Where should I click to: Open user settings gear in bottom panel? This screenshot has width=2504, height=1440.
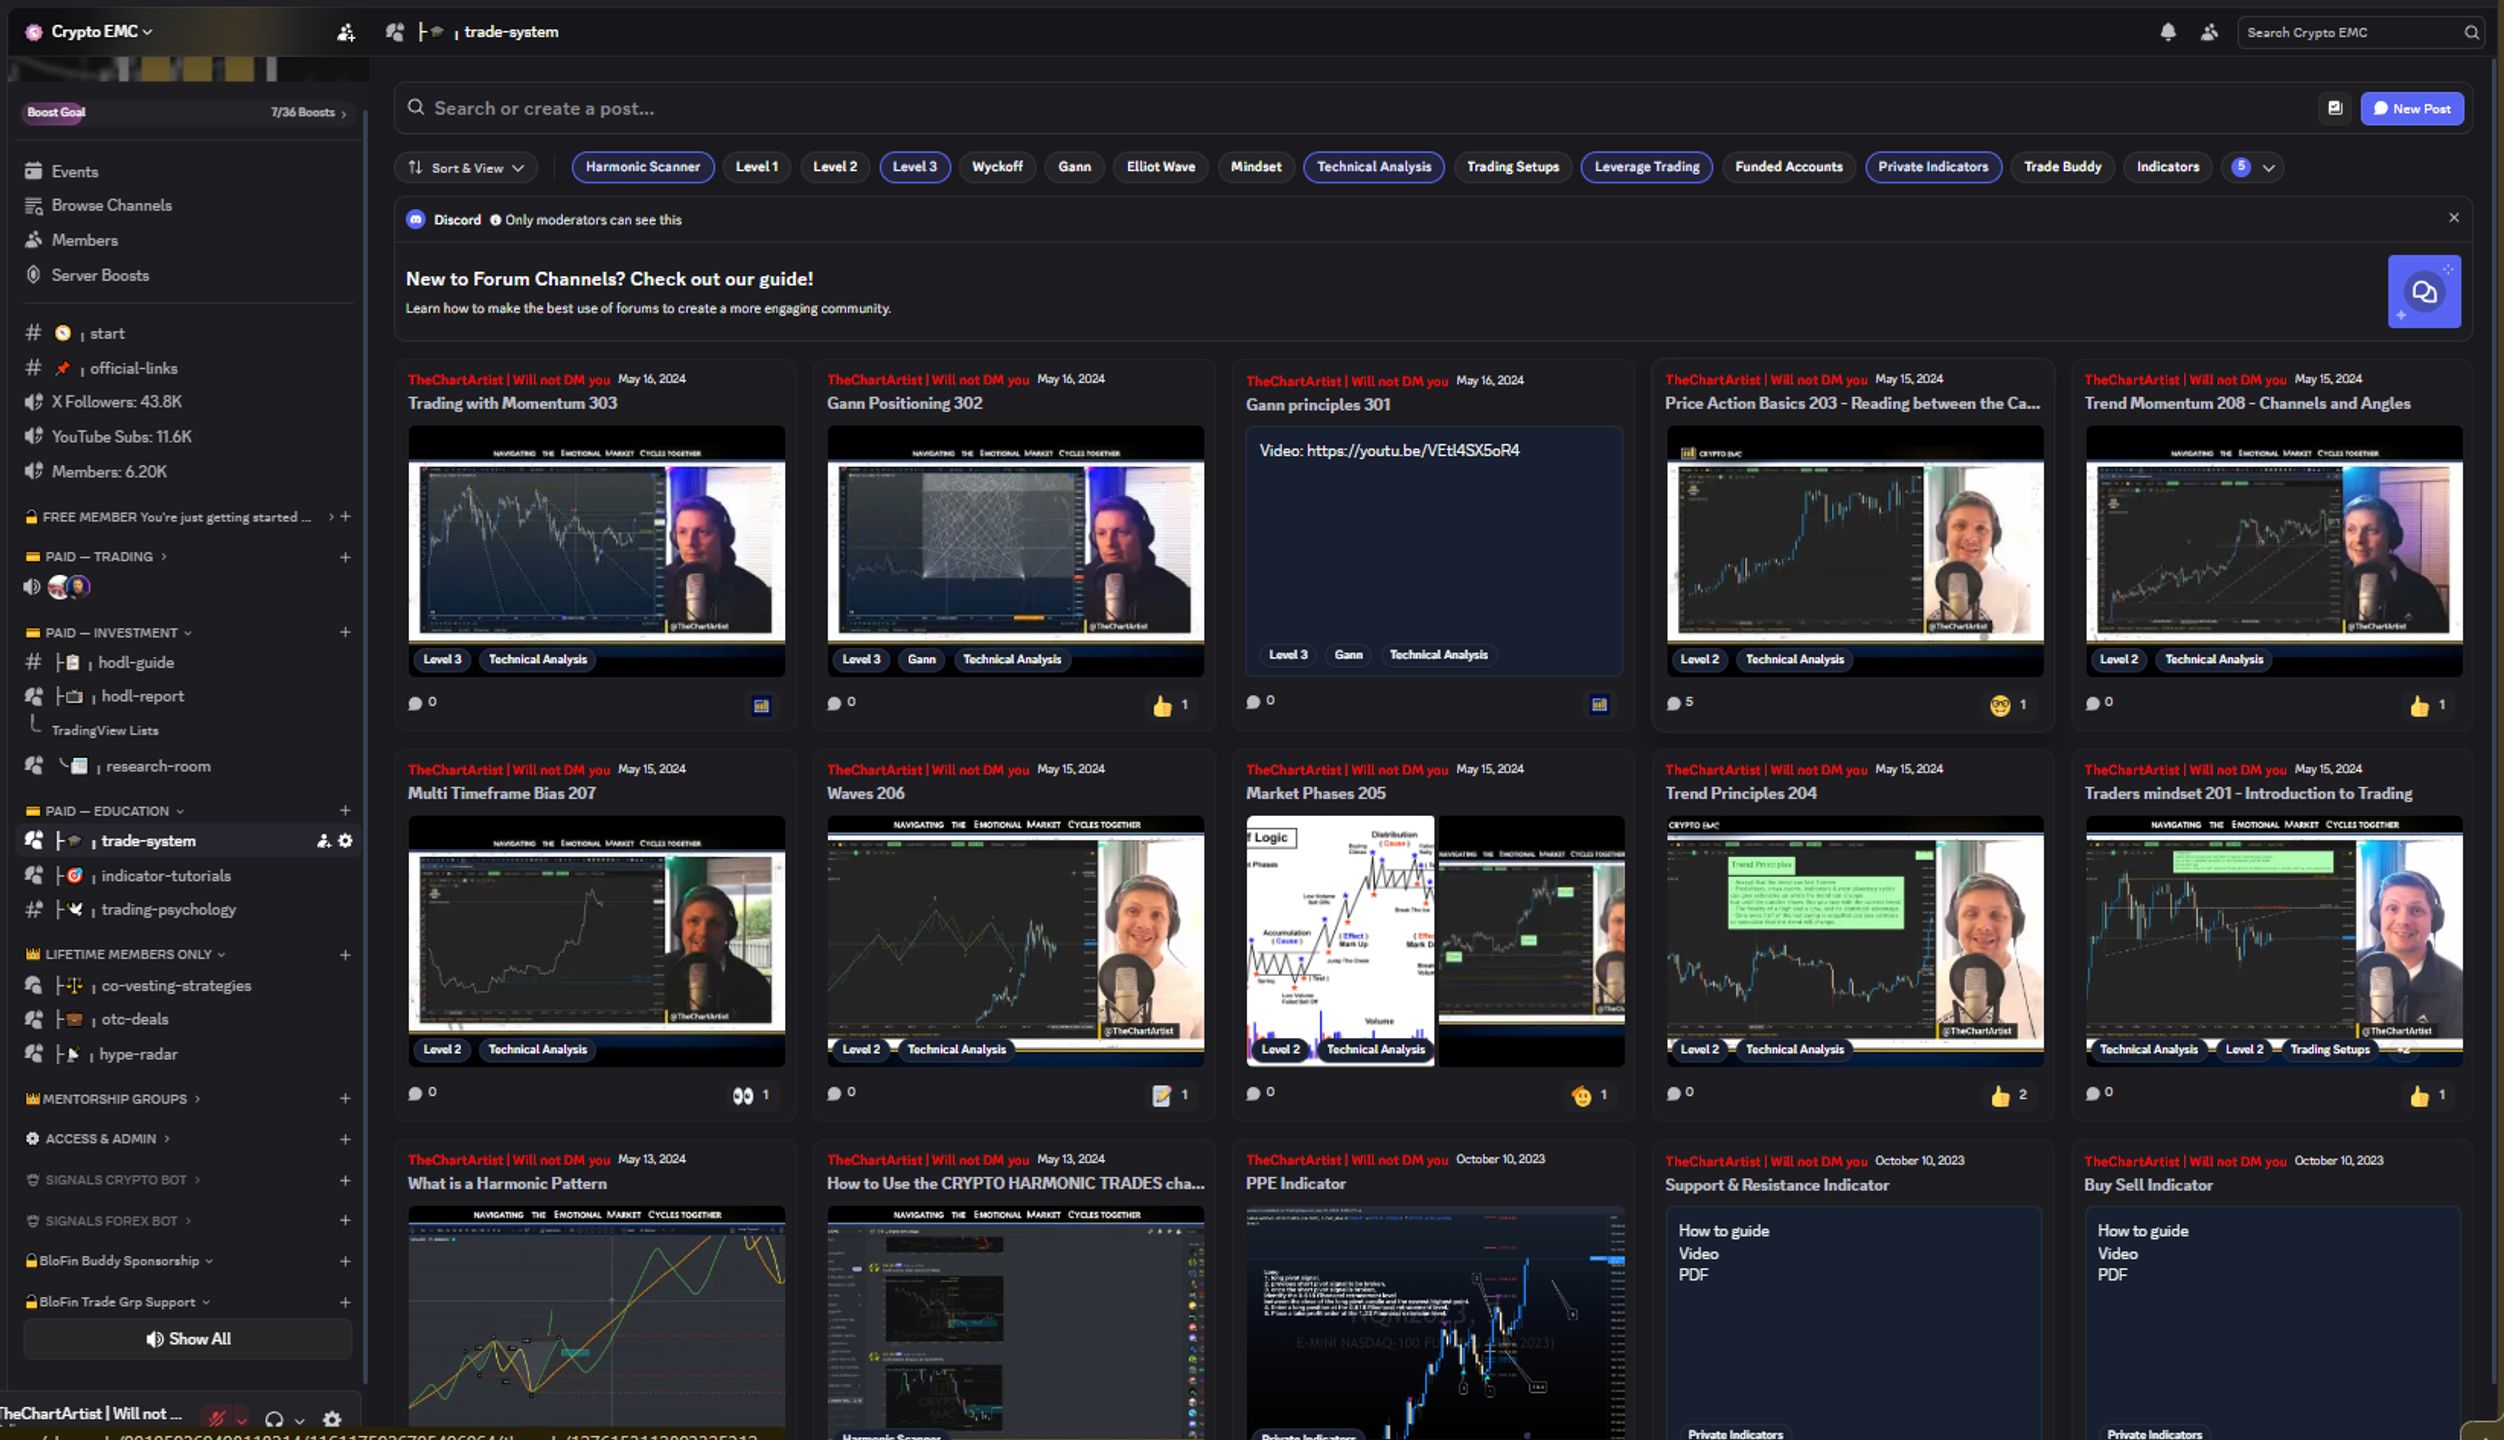[x=332, y=1419]
